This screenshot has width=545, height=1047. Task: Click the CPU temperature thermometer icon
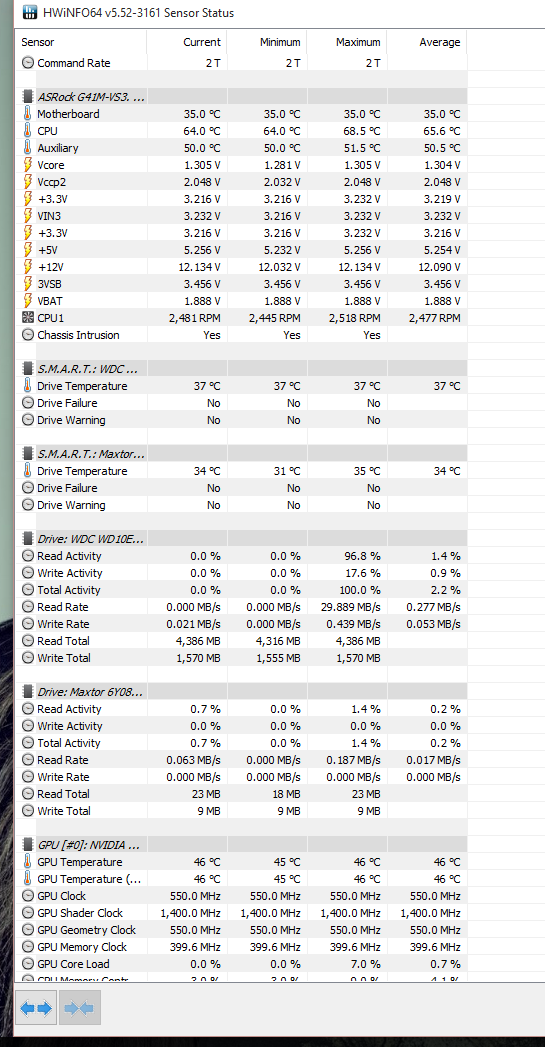(27, 131)
